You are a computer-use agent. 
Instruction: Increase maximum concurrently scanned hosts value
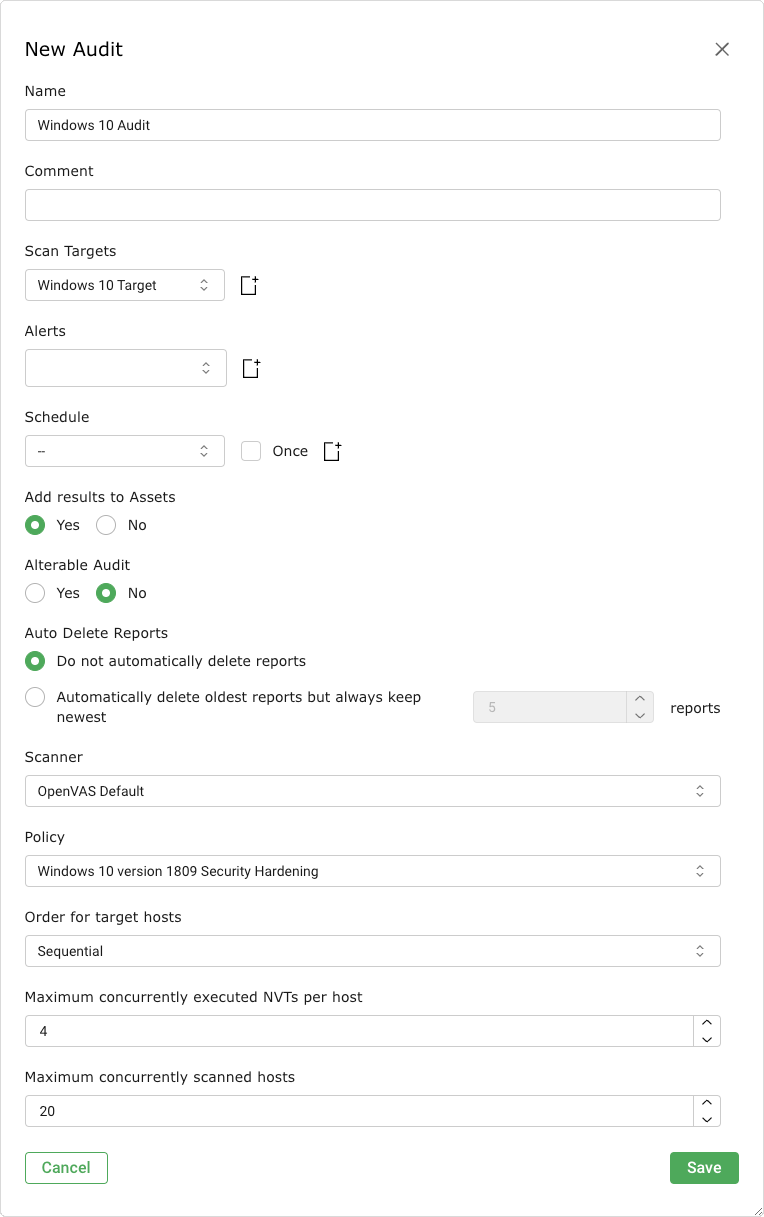tap(706, 1103)
